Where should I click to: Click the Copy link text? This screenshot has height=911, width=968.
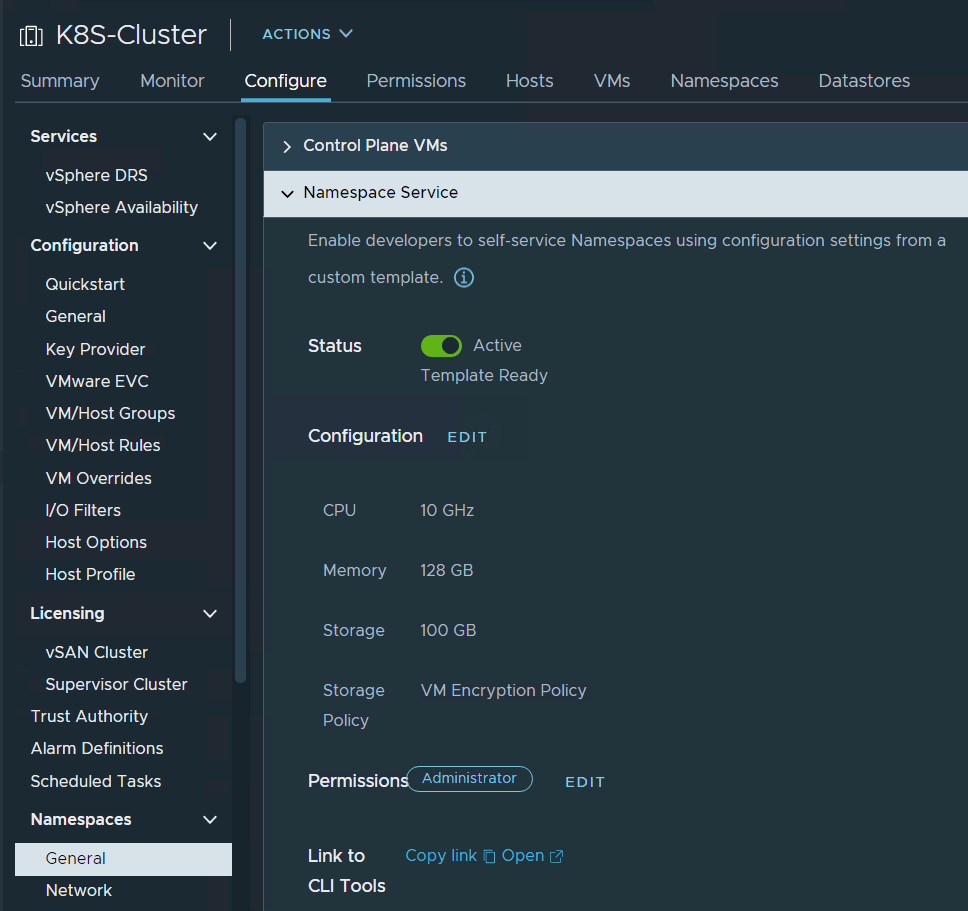pos(441,856)
